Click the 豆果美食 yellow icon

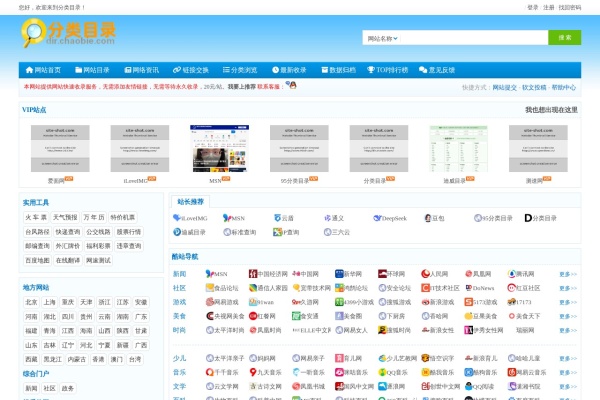coord(468,316)
